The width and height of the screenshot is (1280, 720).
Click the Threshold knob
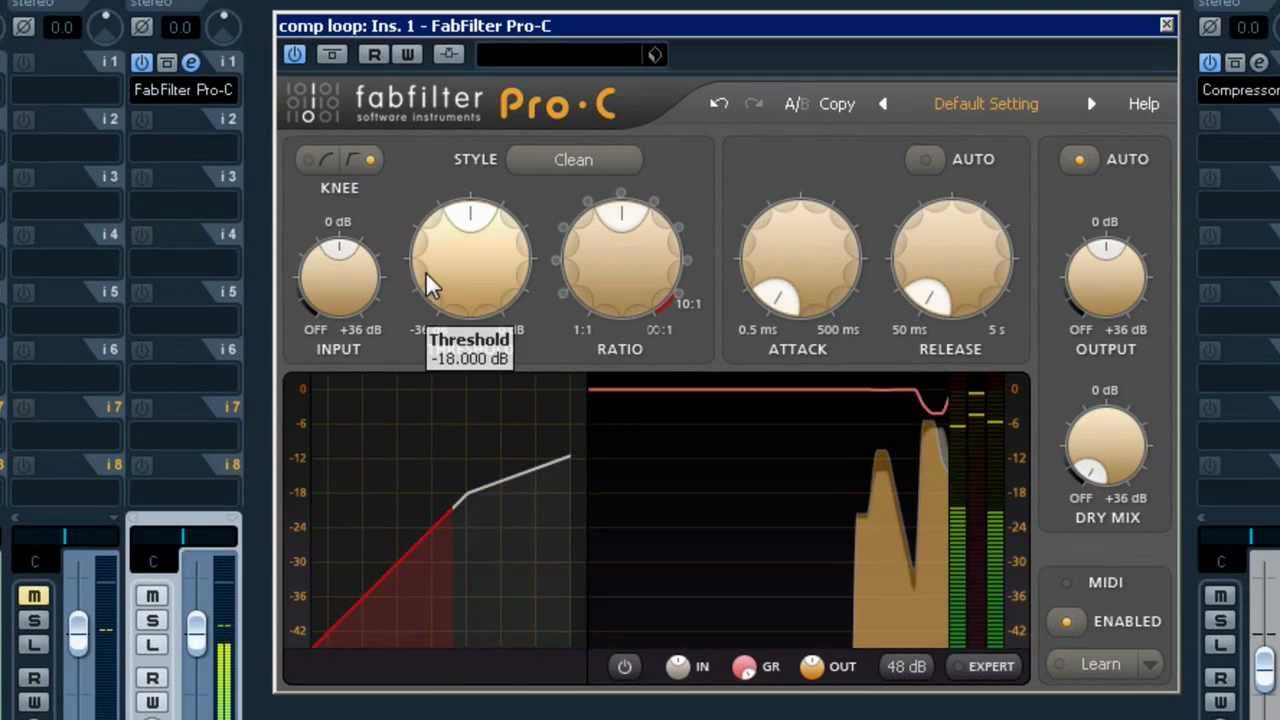click(471, 258)
